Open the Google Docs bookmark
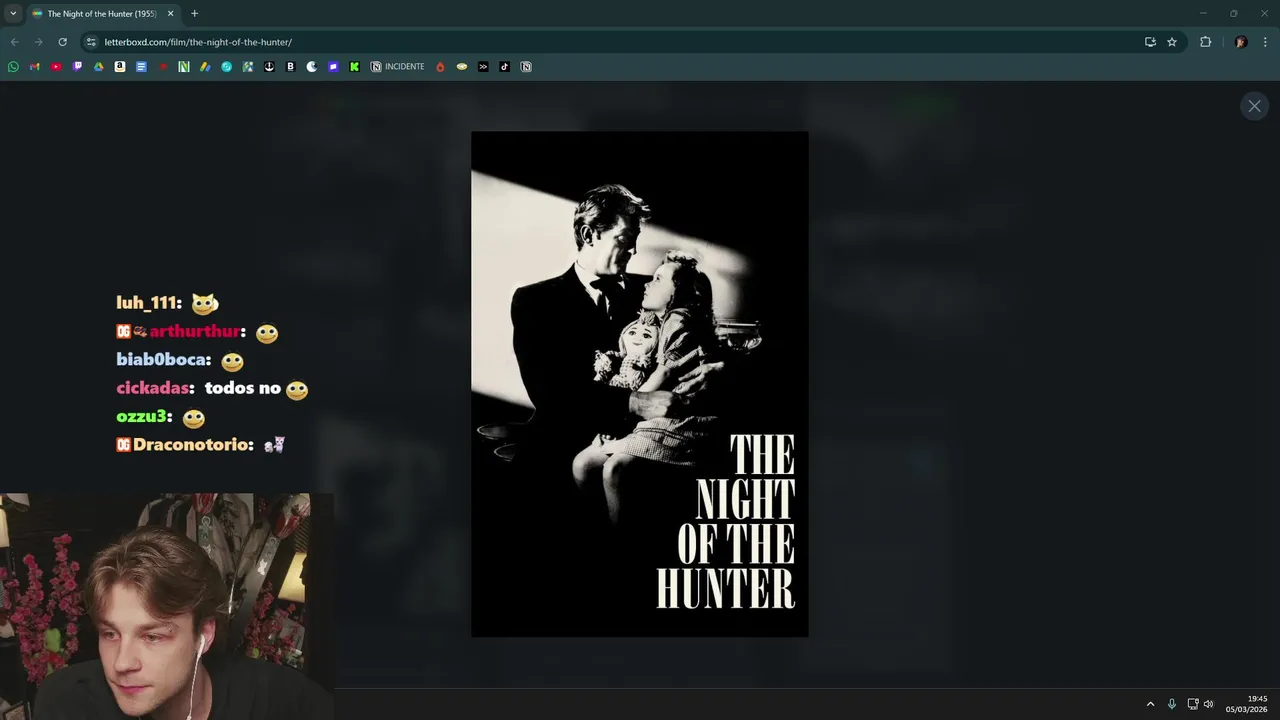The height and width of the screenshot is (720, 1280). click(141, 67)
